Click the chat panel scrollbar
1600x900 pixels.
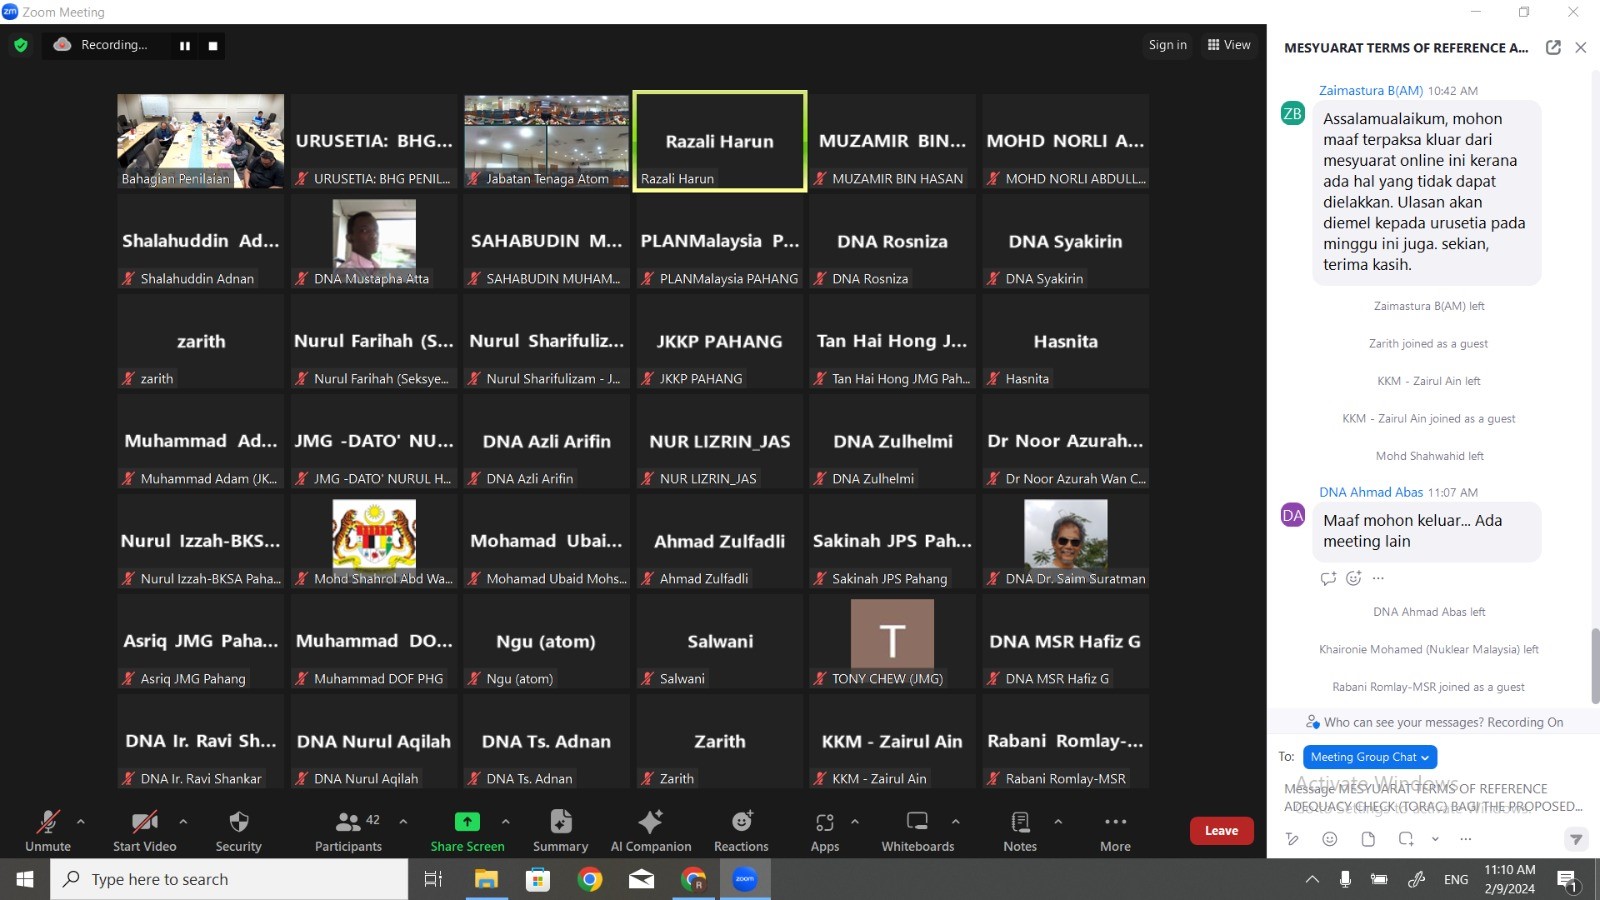click(x=1595, y=666)
